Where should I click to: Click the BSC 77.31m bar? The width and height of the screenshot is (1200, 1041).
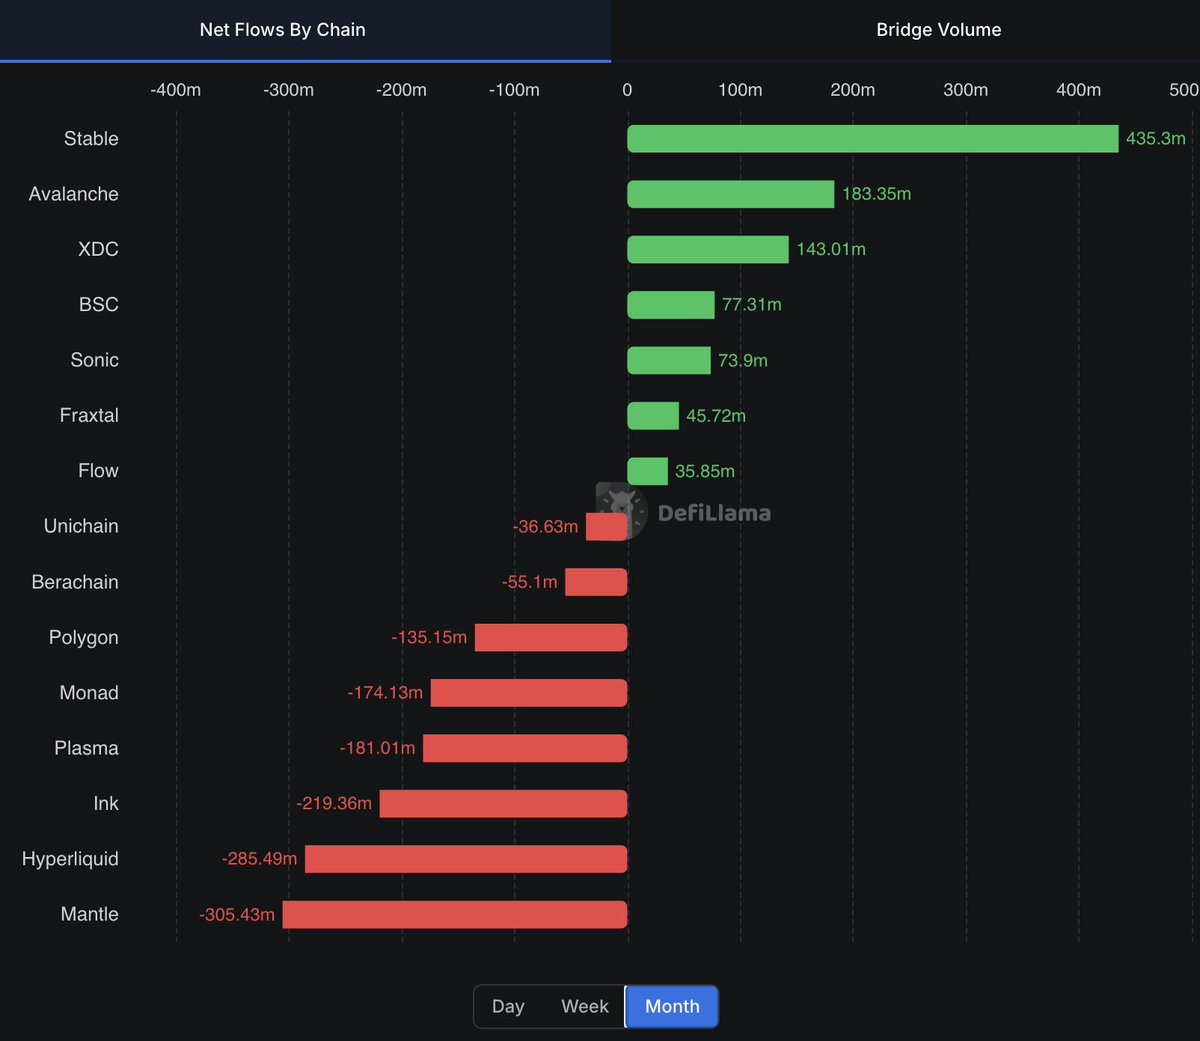point(671,305)
